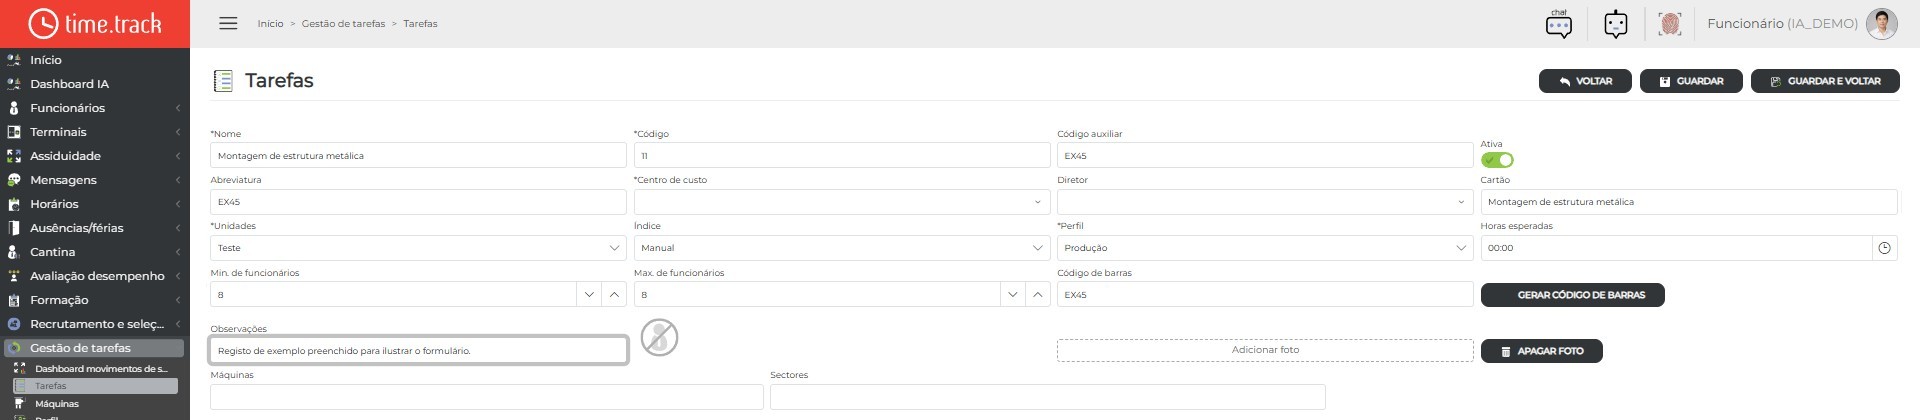Click the Sectores selection field
Screen dimensions: 1920x420
click(x=1048, y=396)
